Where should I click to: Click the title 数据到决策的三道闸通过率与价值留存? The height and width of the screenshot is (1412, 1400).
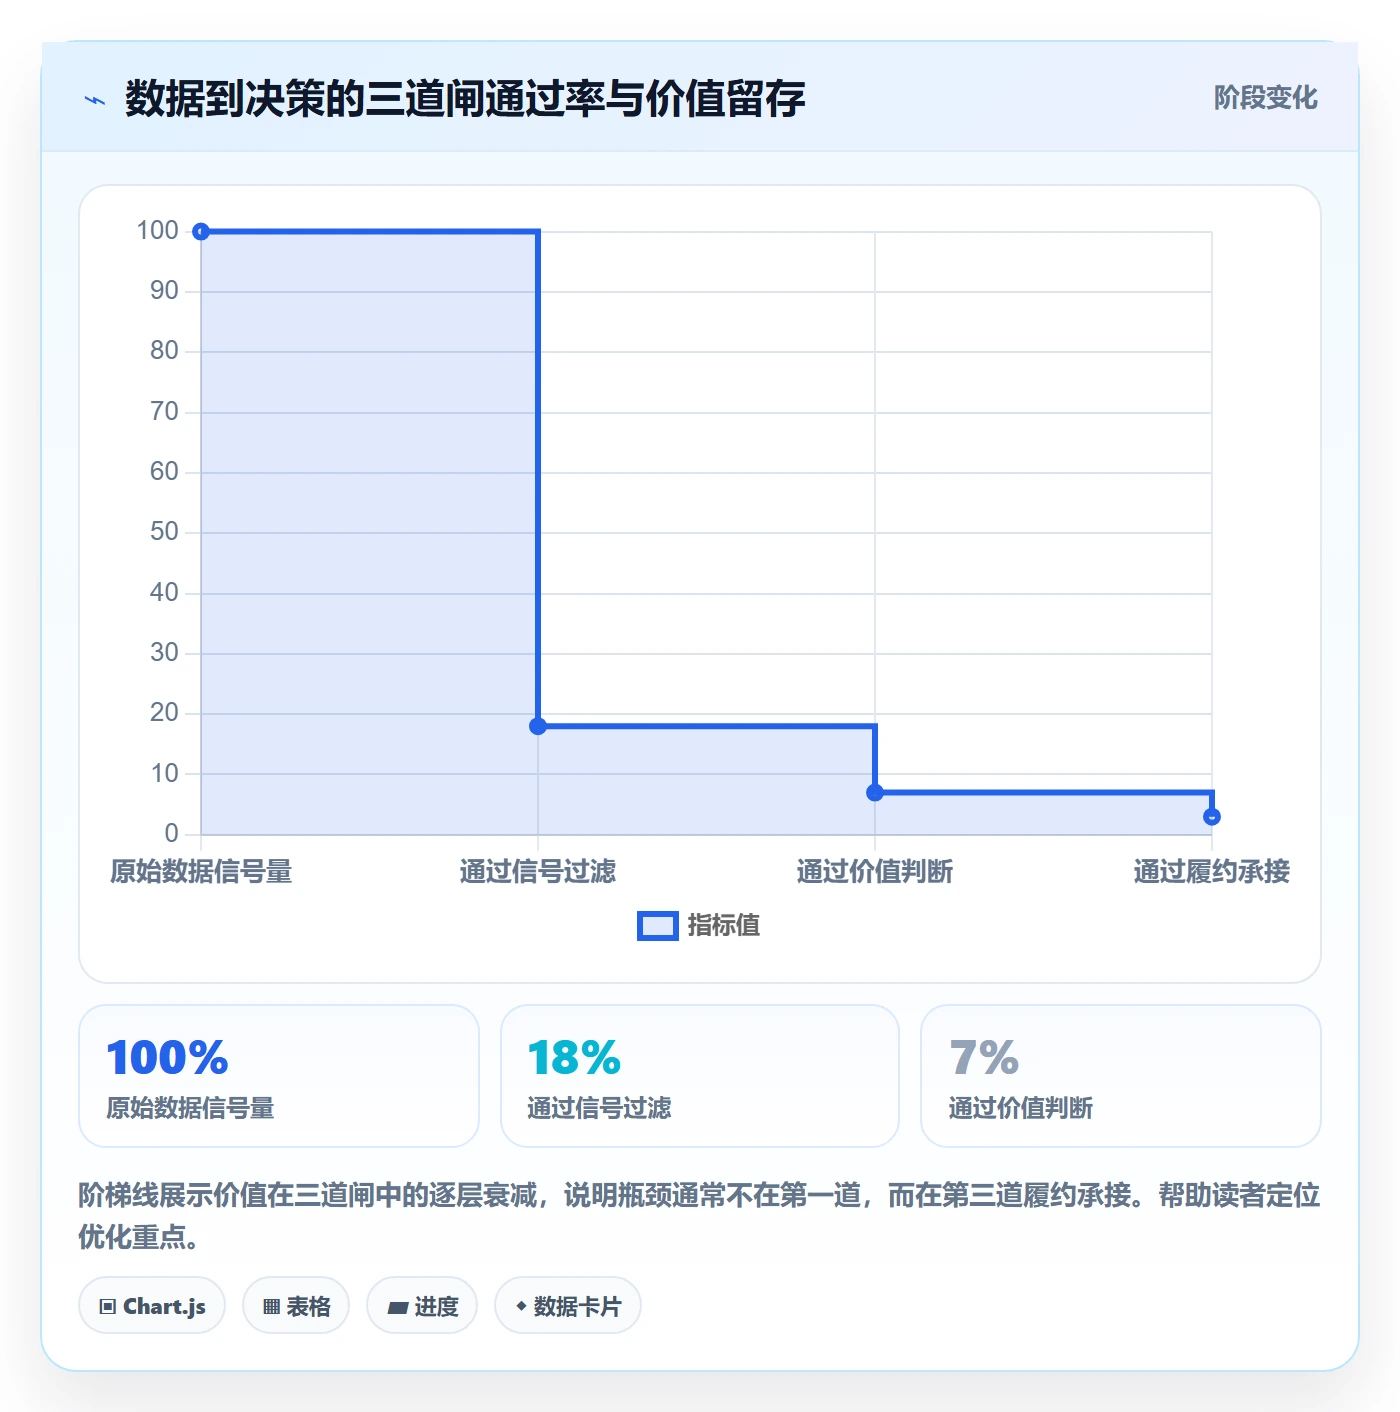point(465,99)
